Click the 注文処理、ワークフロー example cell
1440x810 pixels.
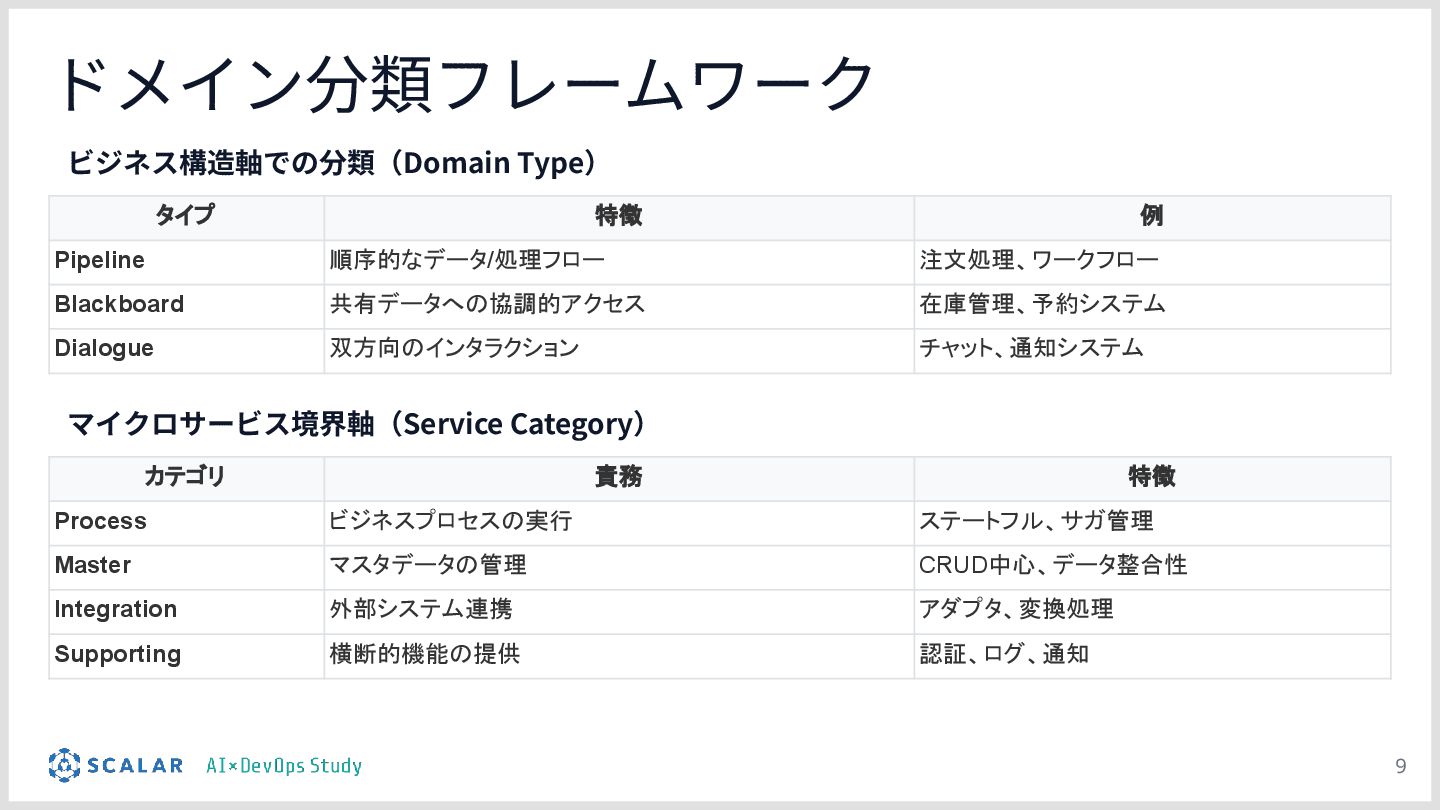point(1152,261)
